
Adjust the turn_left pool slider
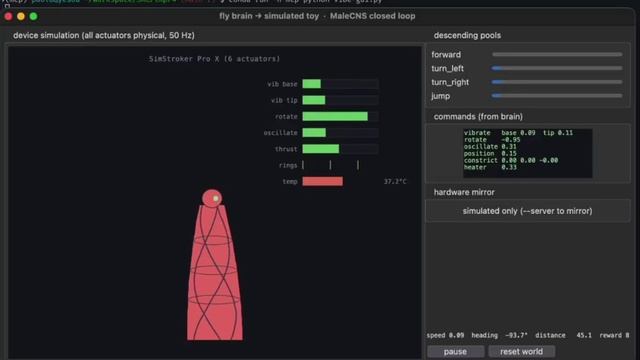[557, 68]
